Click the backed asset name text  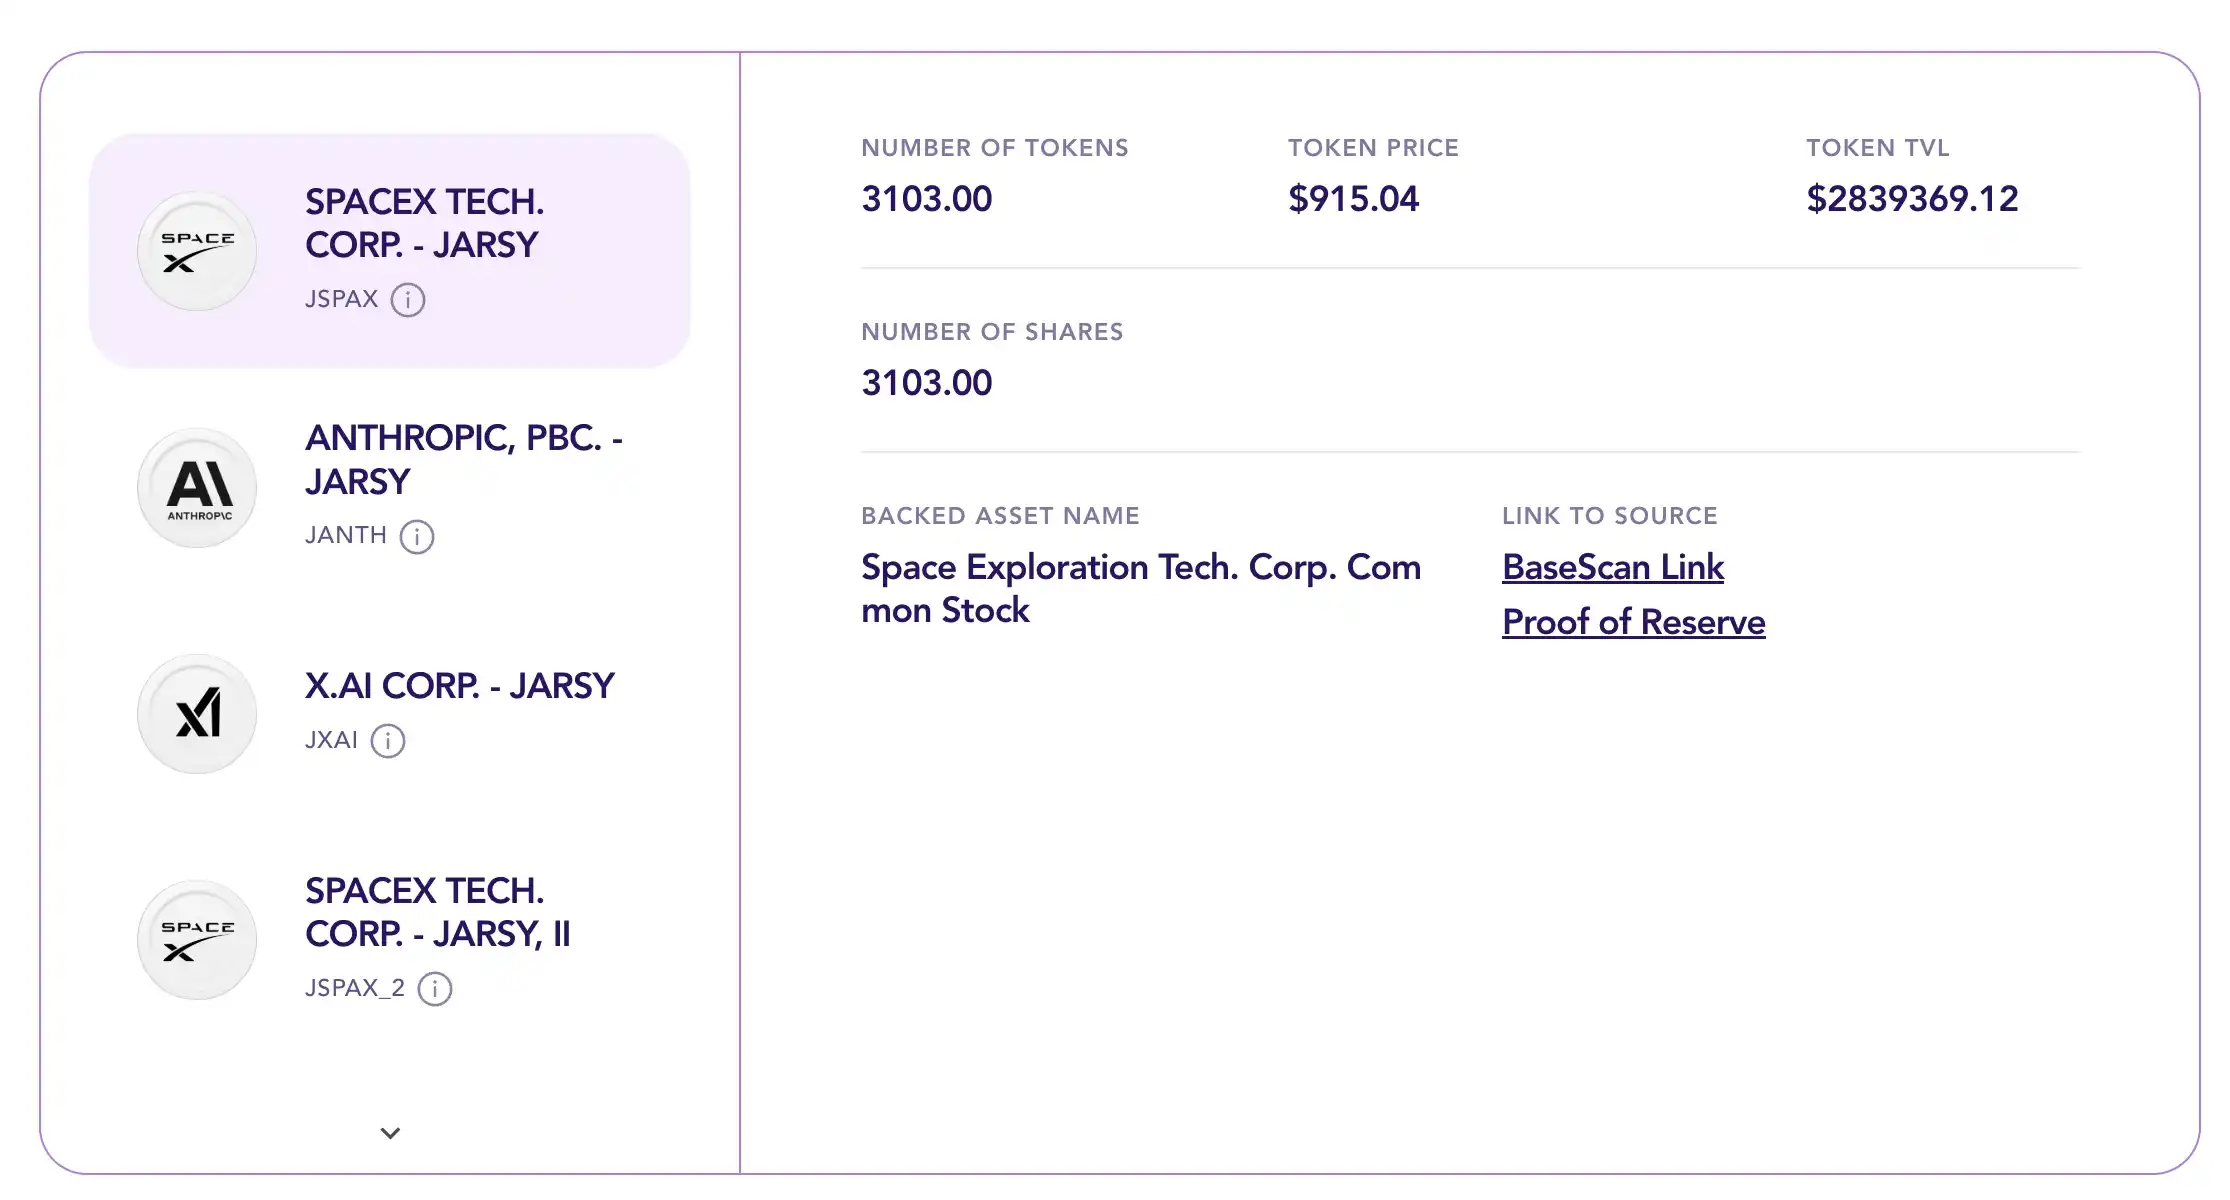click(x=1140, y=588)
